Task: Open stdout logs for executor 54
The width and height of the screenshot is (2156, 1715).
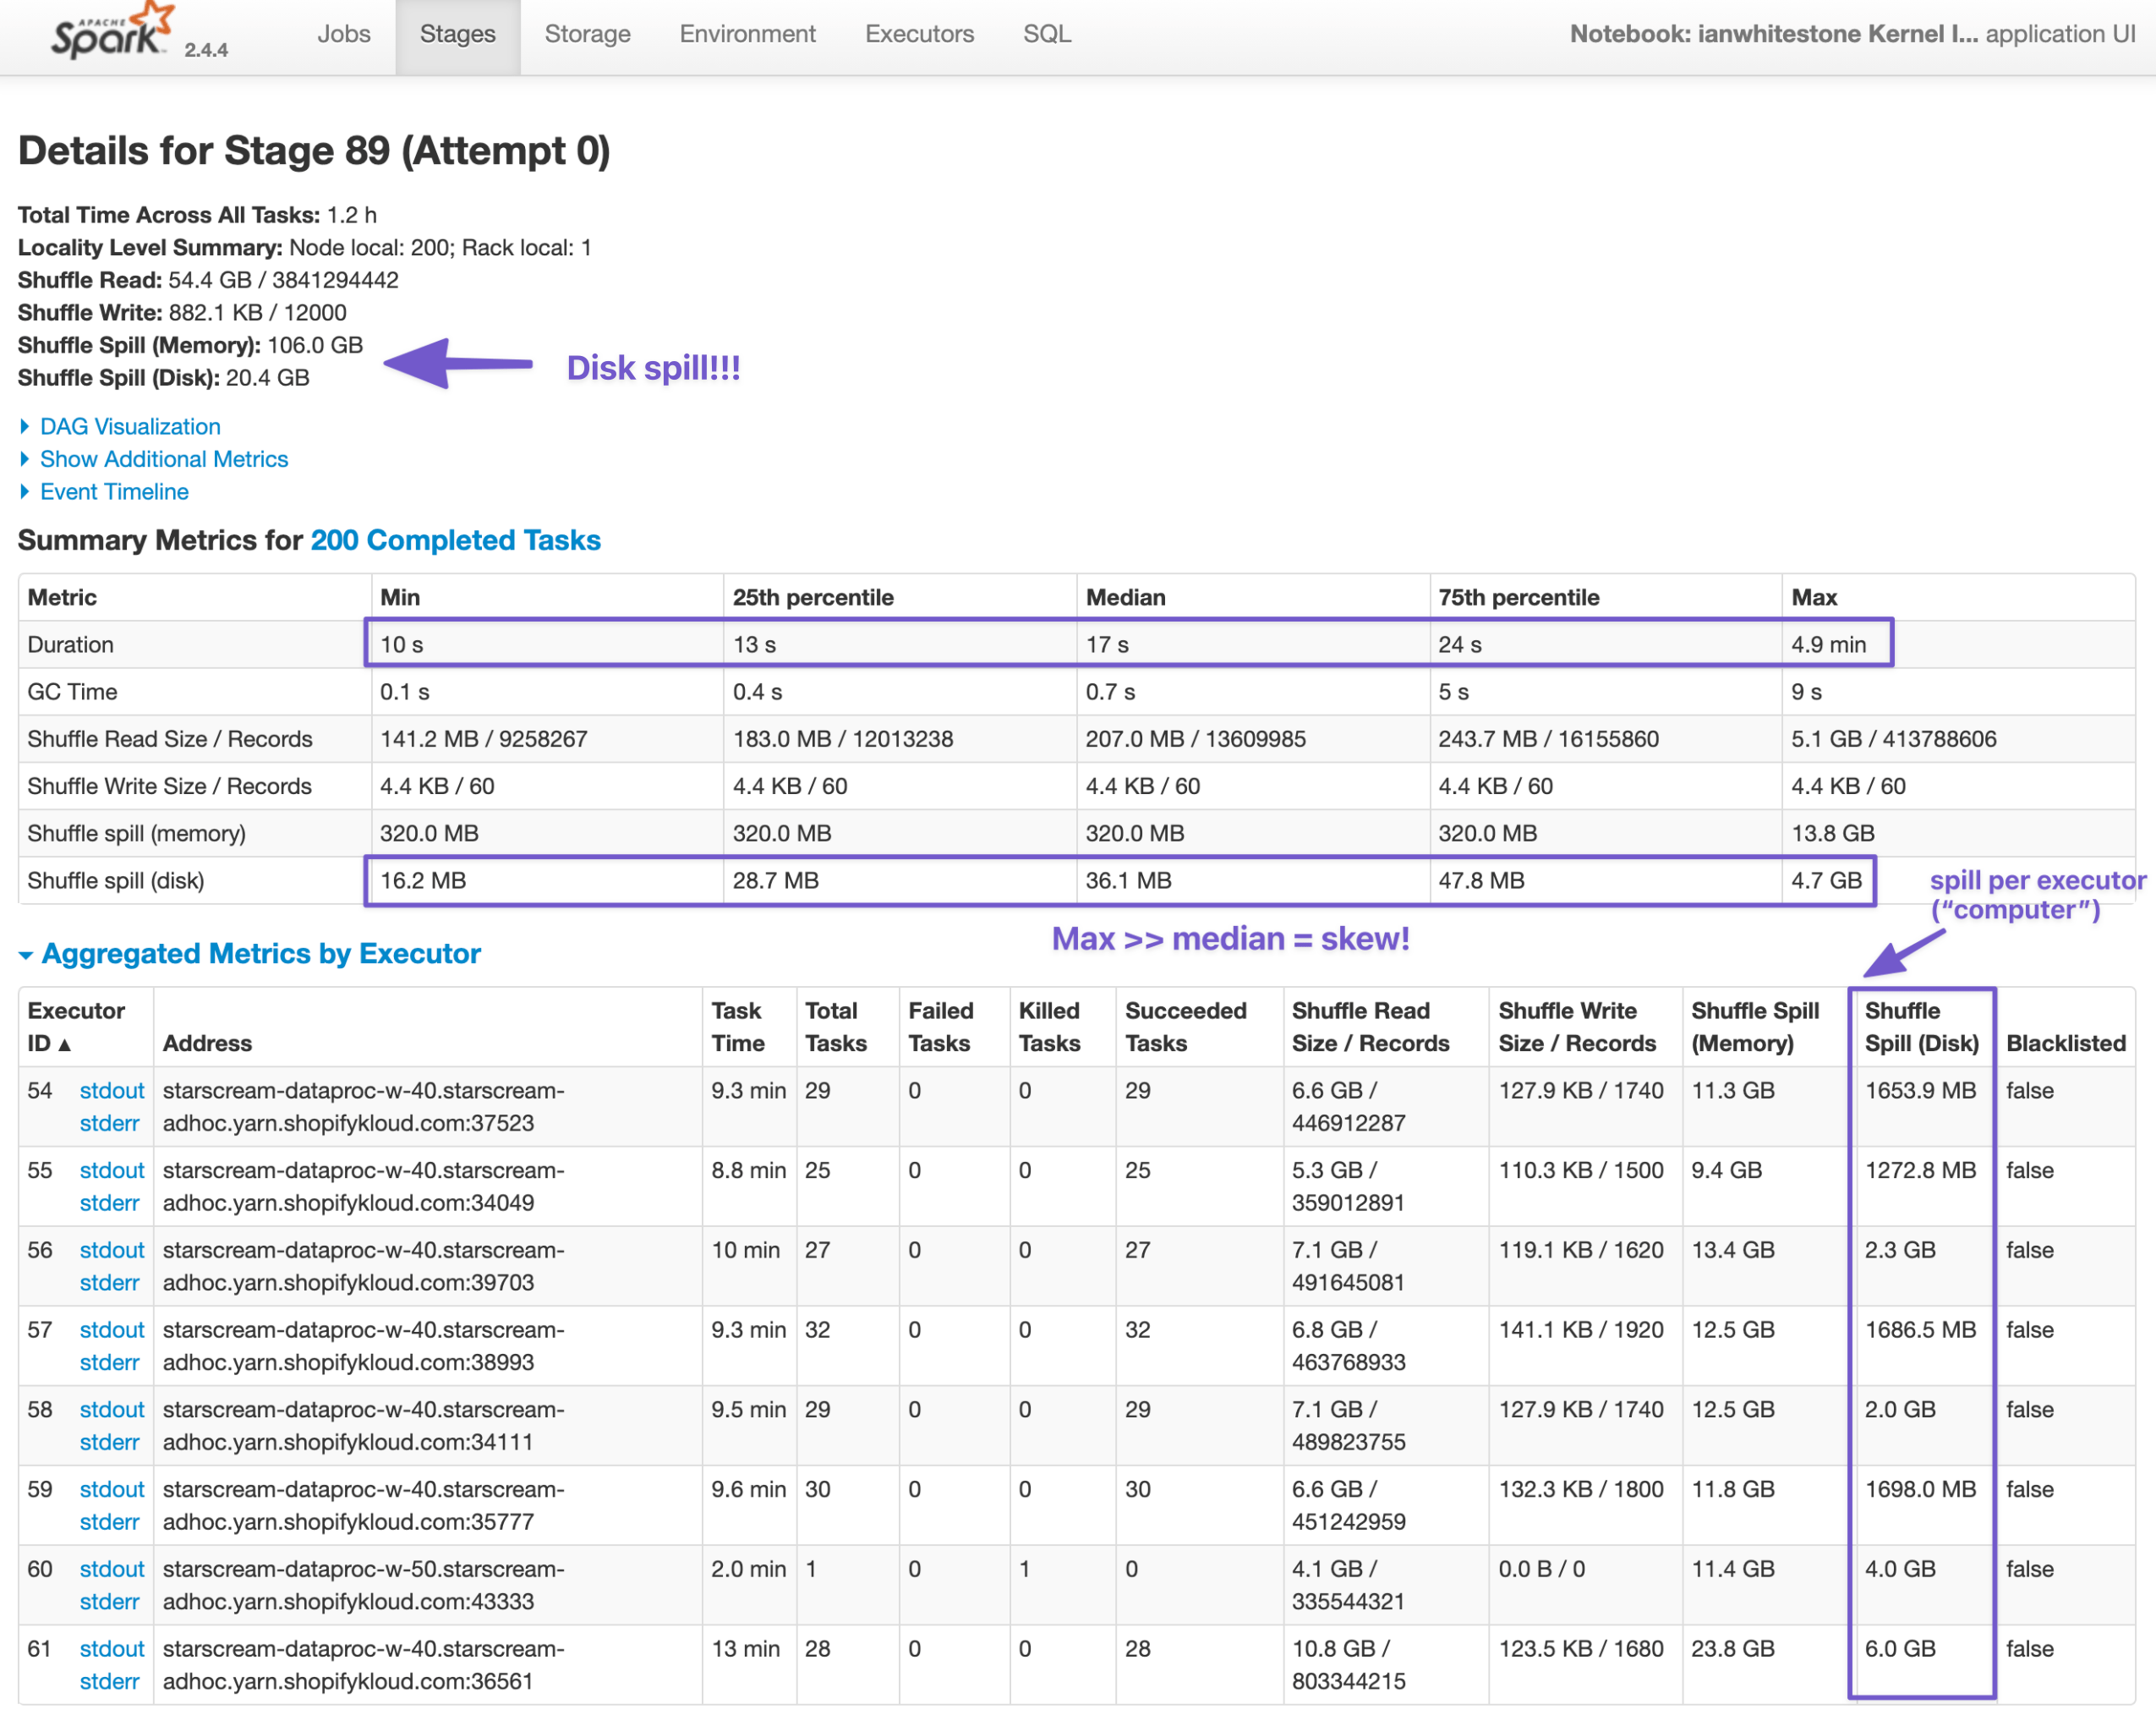Action: pyautogui.click(x=111, y=1090)
